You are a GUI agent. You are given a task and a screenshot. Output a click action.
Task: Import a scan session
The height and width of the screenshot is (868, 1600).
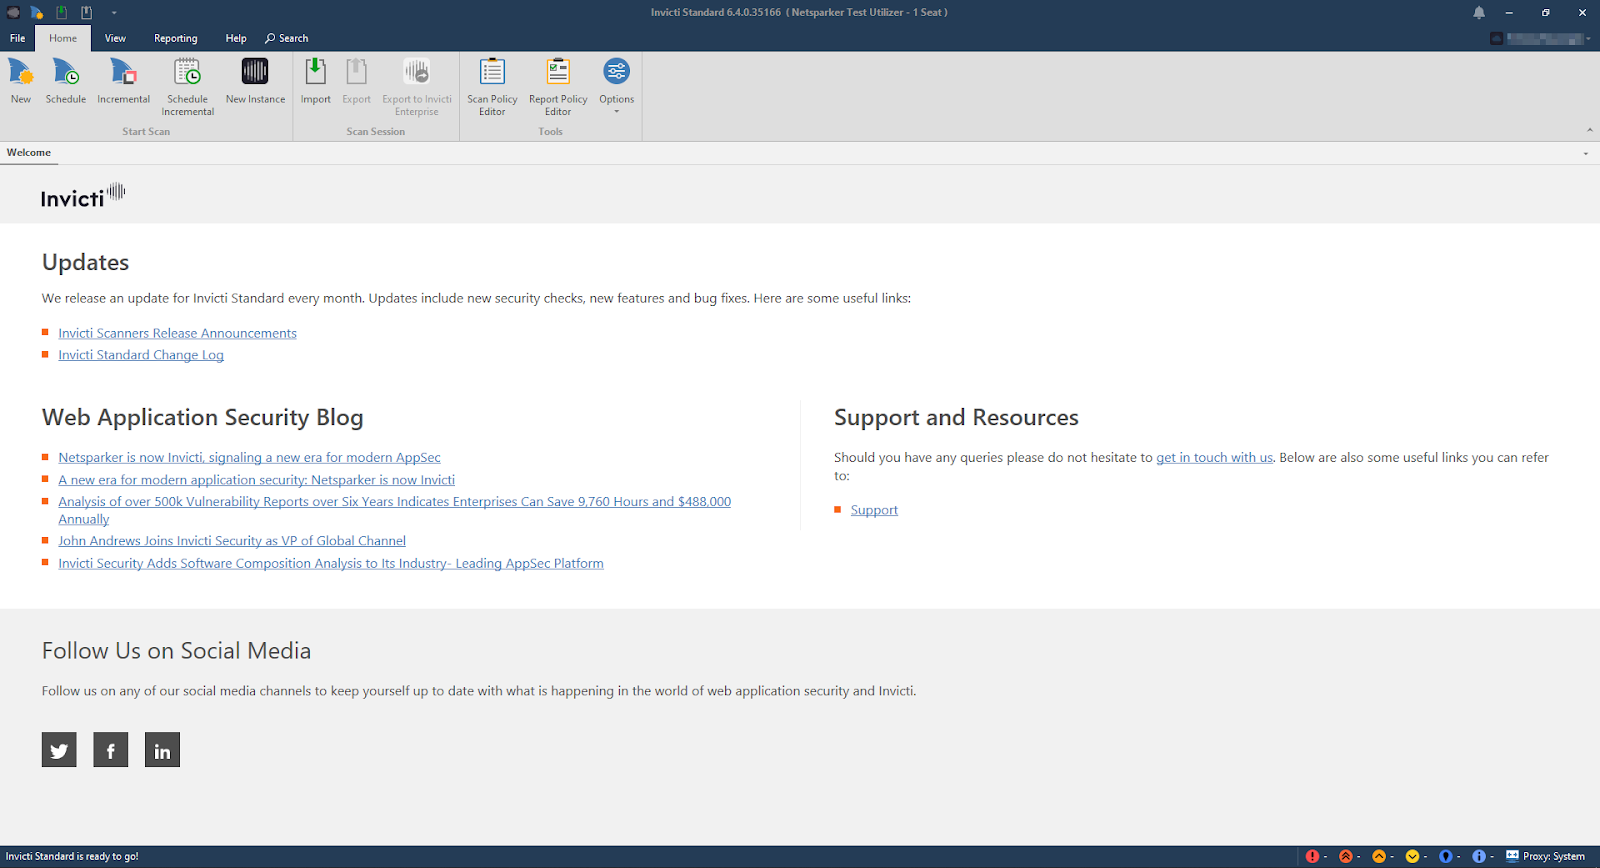[315, 81]
